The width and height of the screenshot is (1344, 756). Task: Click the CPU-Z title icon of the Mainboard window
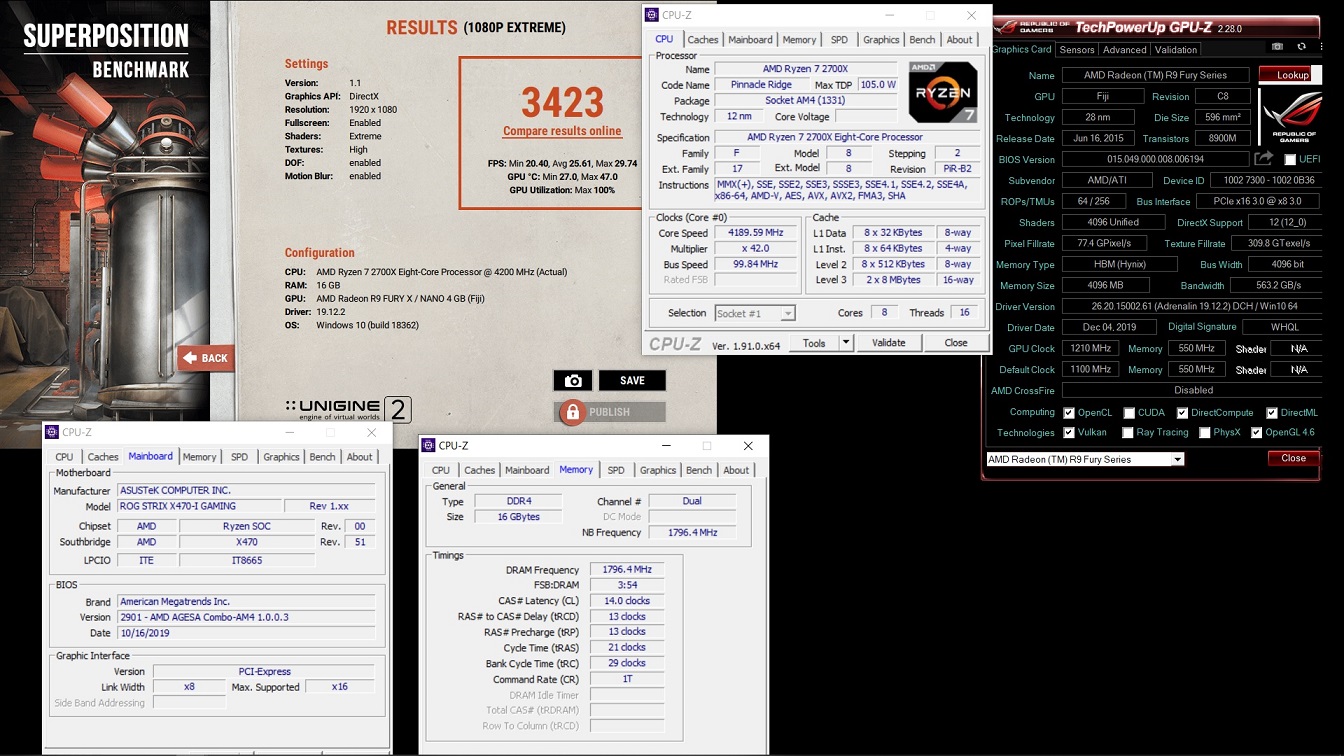tap(52, 432)
